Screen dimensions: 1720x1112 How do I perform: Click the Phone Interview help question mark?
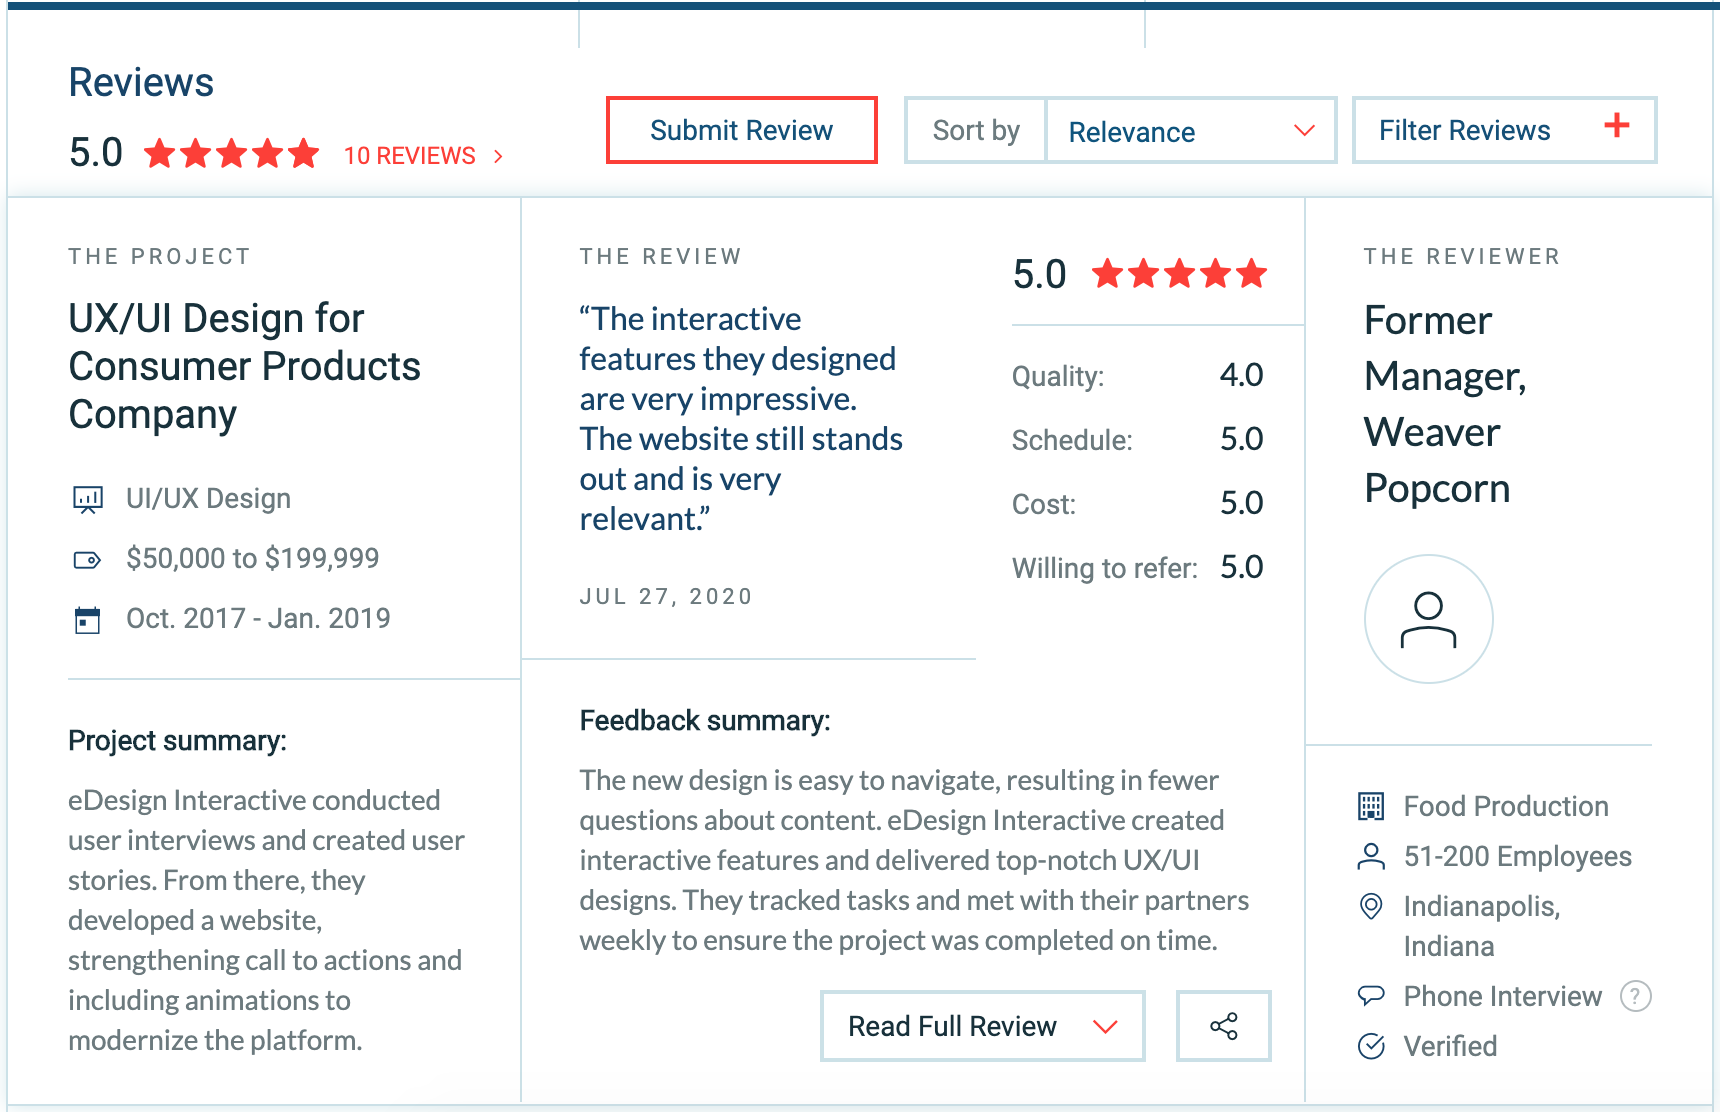(x=1635, y=996)
